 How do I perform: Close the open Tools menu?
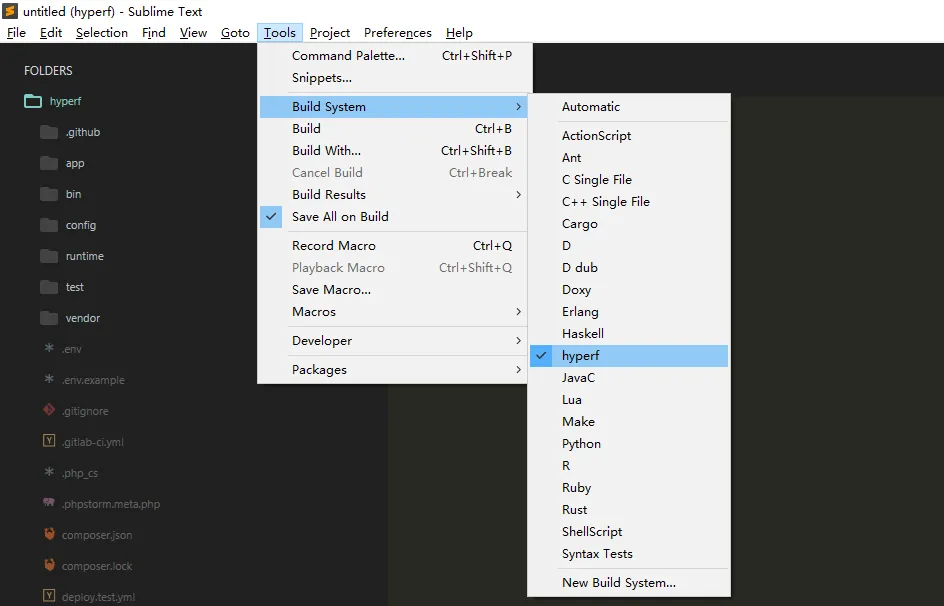(x=279, y=32)
